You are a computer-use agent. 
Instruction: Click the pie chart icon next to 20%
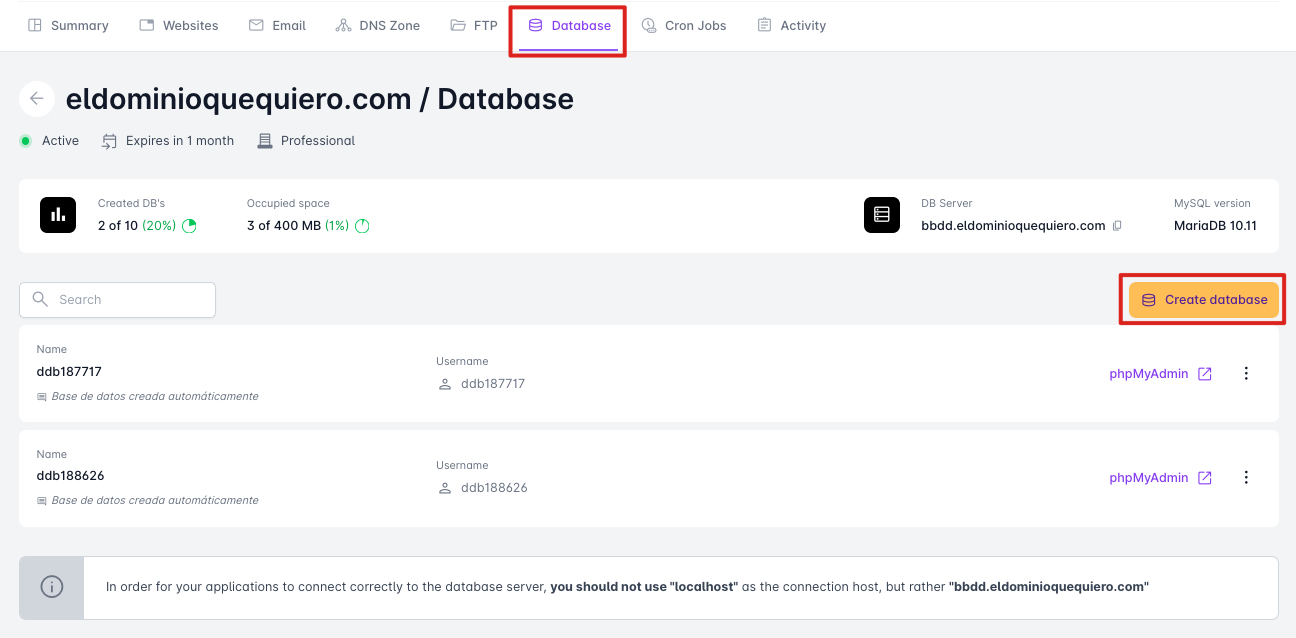point(188,225)
